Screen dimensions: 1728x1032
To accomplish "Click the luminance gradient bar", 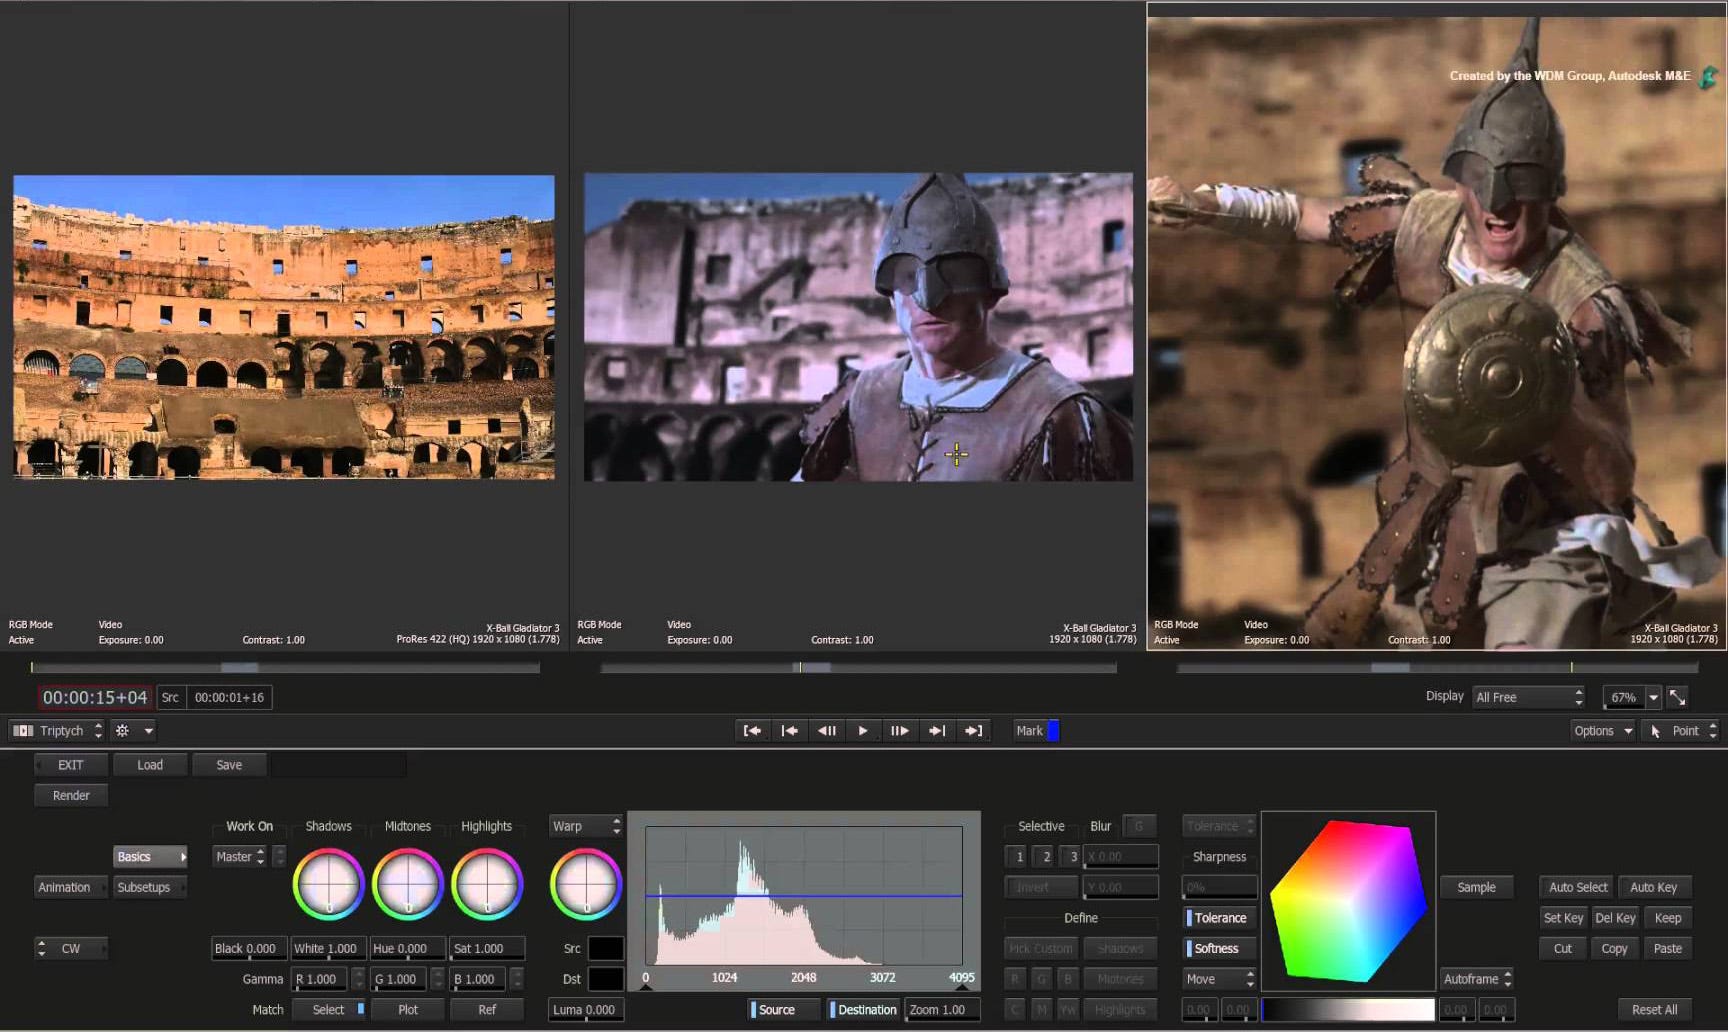I will (1348, 1010).
